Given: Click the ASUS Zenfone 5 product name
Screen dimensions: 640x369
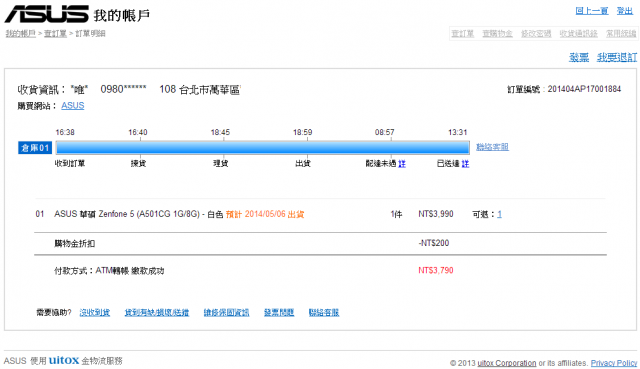Looking at the screenshot, I should coord(139,214).
